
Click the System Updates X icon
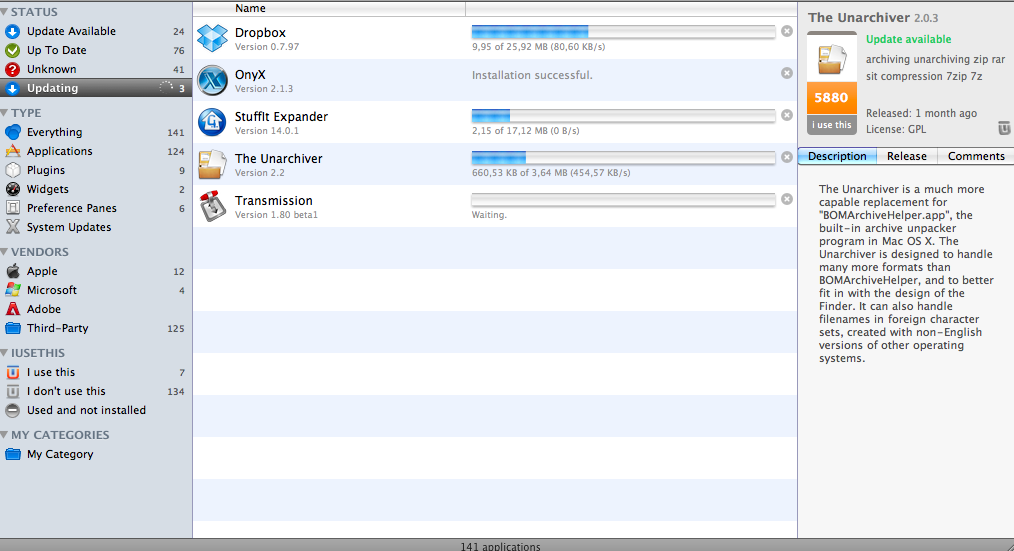pyautogui.click(x=13, y=227)
